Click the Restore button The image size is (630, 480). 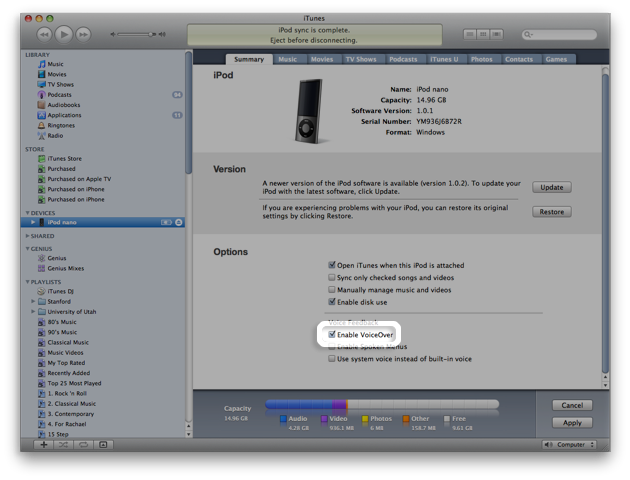click(552, 212)
